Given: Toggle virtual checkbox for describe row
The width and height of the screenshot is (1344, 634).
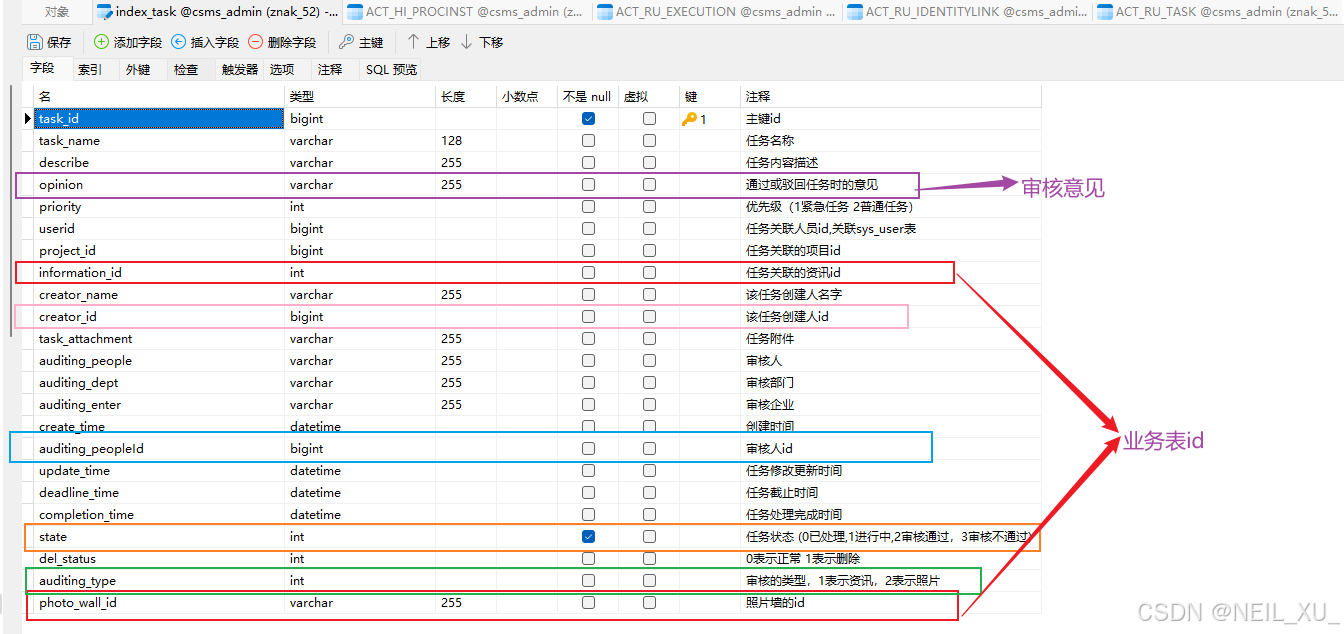Looking at the screenshot, I should 649,162.
